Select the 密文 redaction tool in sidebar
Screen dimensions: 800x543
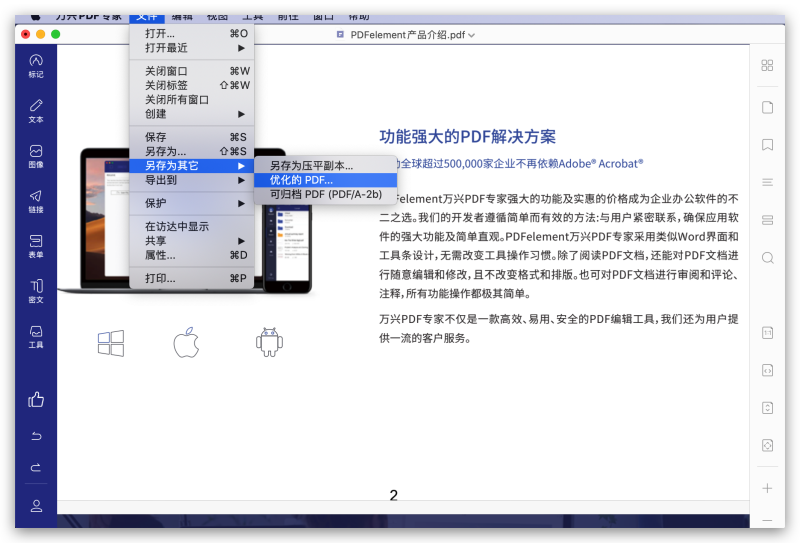click(36, 291)
